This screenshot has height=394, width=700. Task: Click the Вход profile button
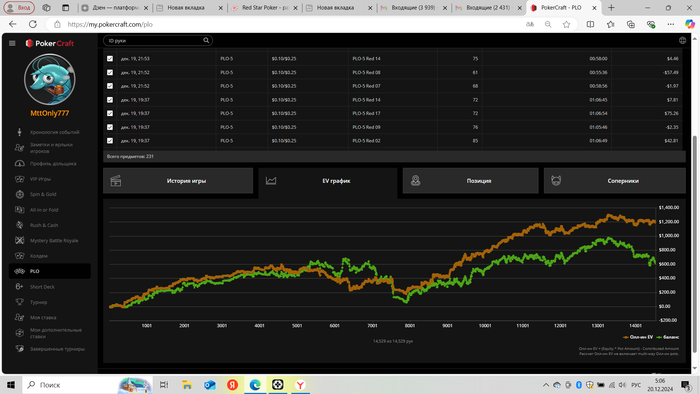tap(19, 8)
